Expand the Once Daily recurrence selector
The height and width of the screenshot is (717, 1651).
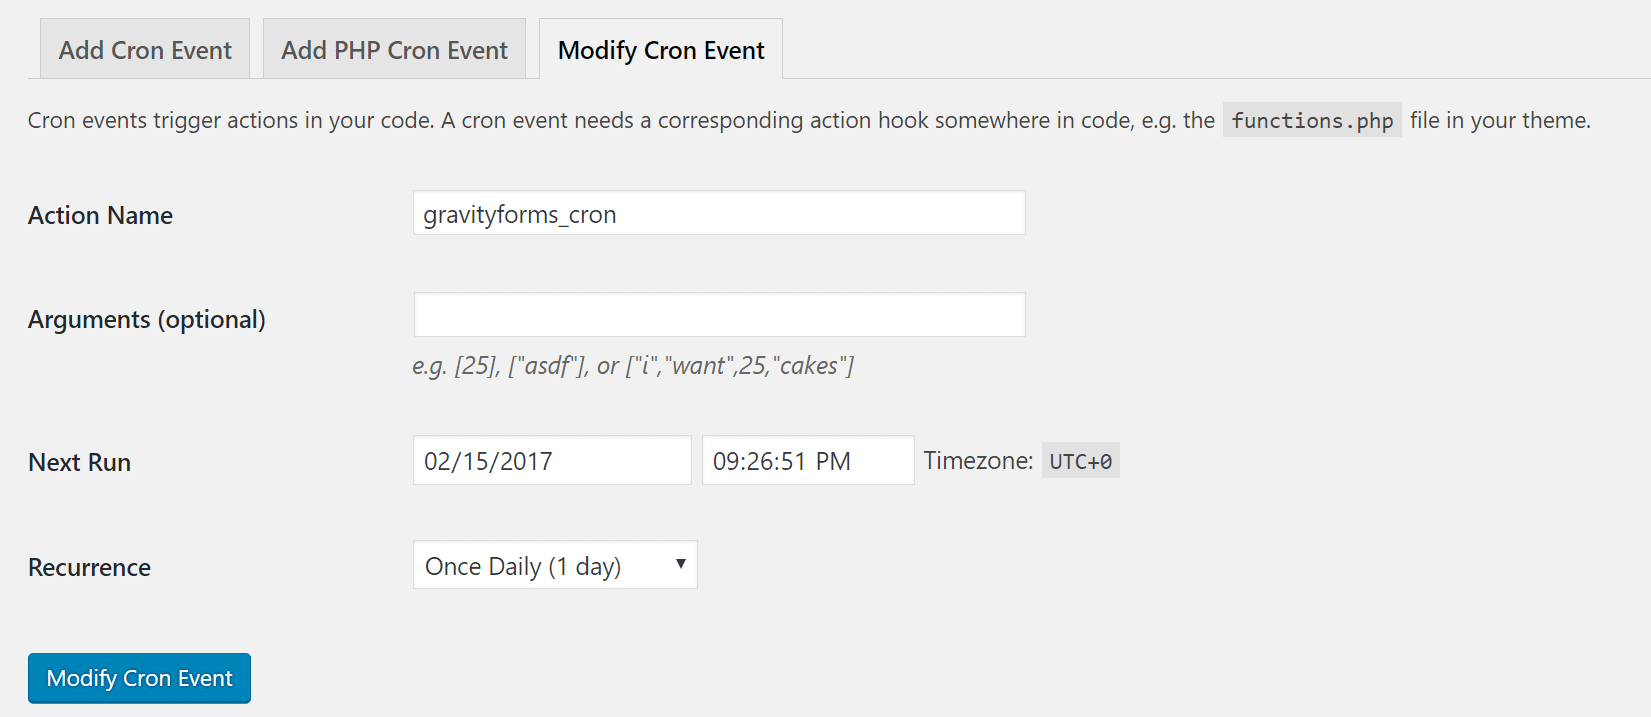554,565
